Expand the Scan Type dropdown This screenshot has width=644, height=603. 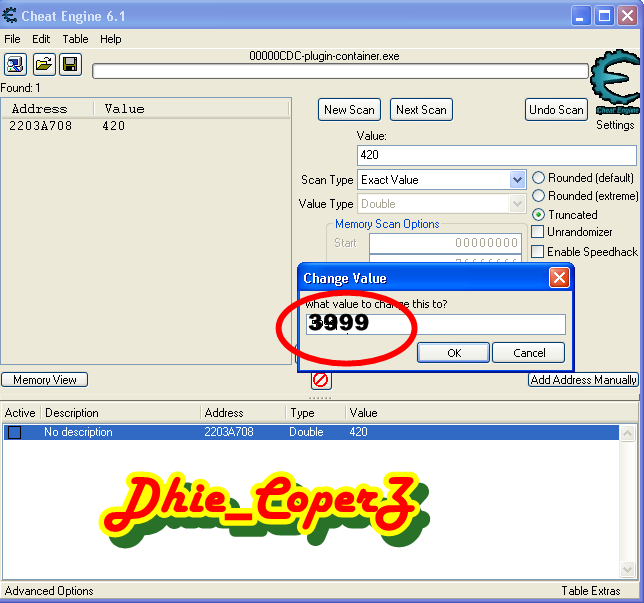[517, 180]
